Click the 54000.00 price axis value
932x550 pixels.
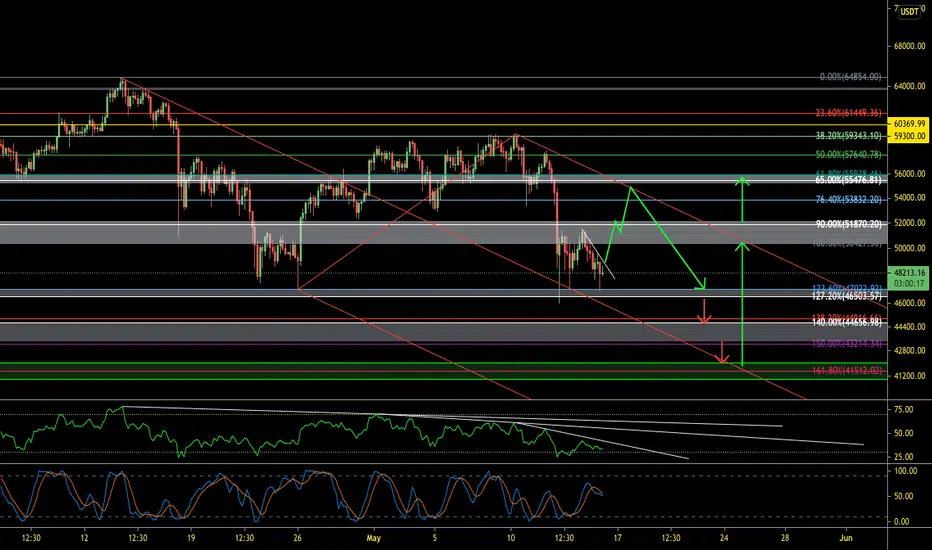pyautogui.click(x=909, y=197)
